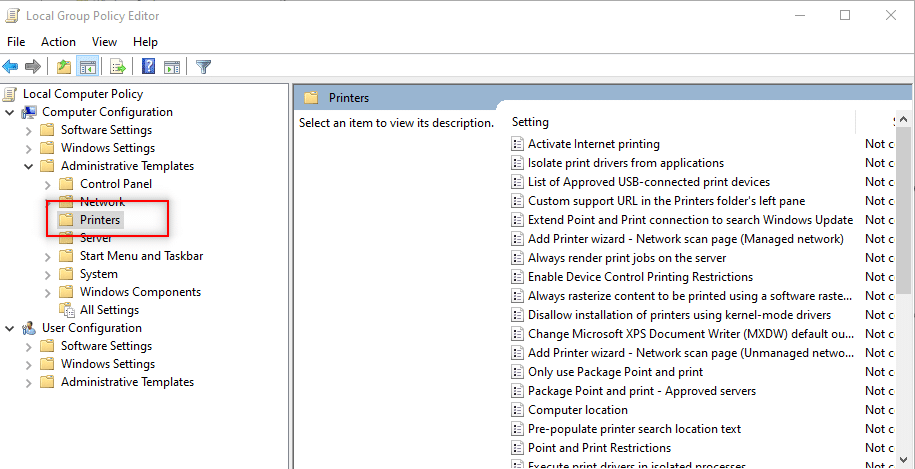Select Software Settings under User Configuration
This screenshot has width=915, height=469.
click(106, 346)
